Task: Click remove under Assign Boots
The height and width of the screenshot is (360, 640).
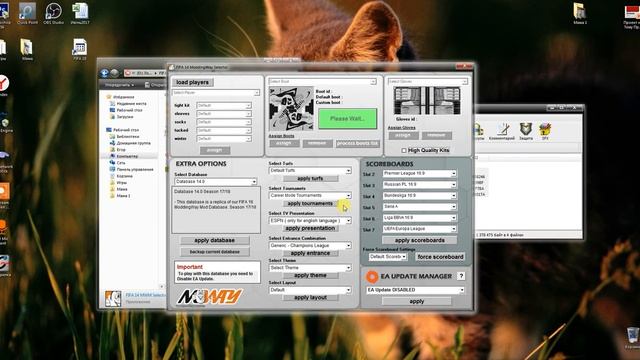Action: click(x=317, y=143)
